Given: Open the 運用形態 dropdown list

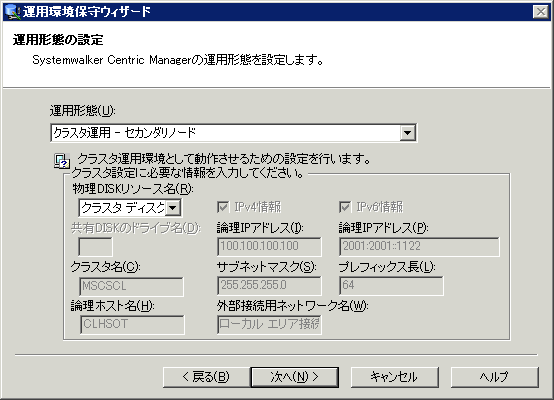Looking at the screenshot, I should [408, 133].
